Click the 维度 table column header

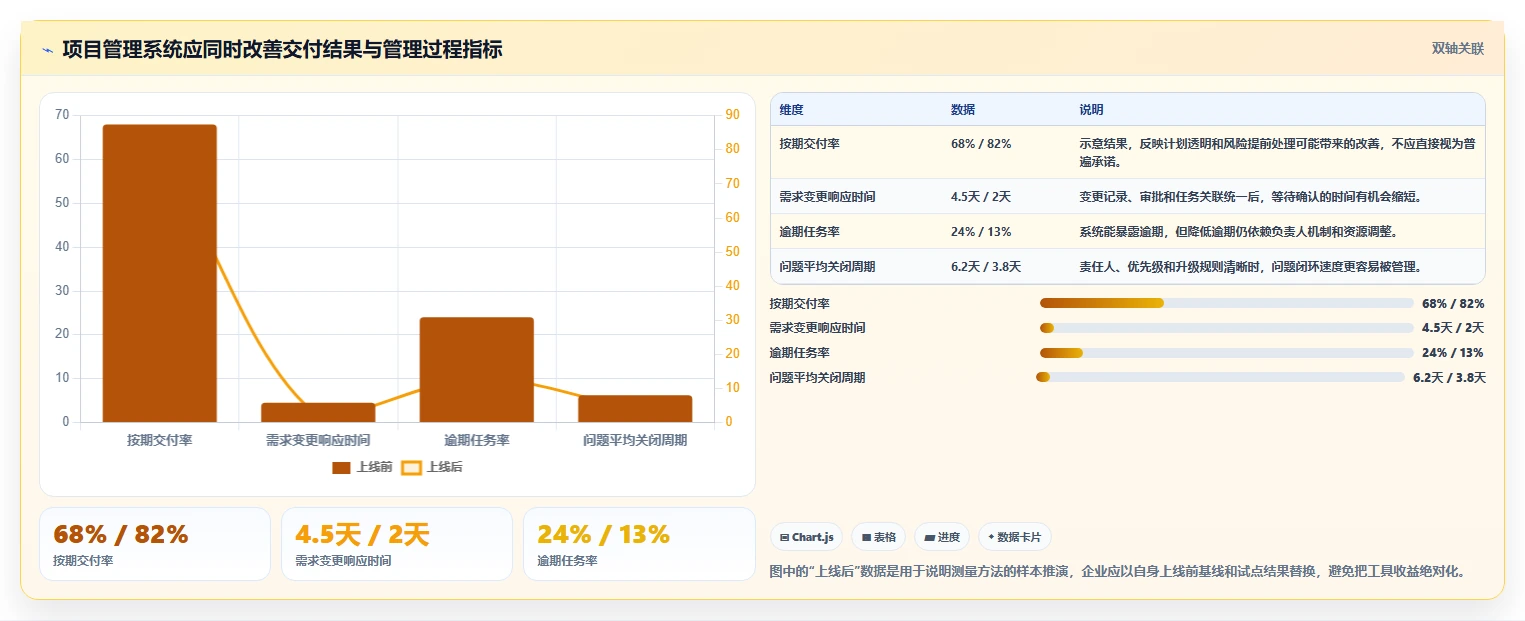792,109
